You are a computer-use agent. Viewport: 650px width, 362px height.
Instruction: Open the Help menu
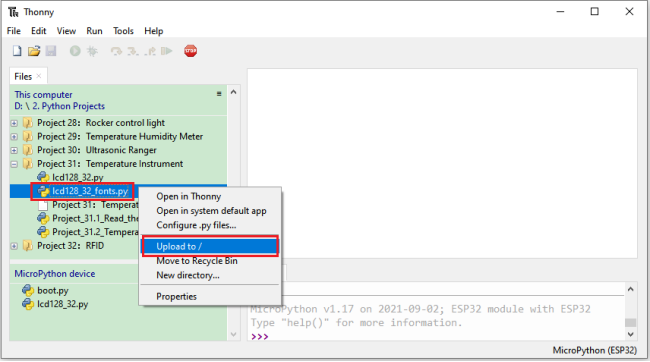(154, 31)
